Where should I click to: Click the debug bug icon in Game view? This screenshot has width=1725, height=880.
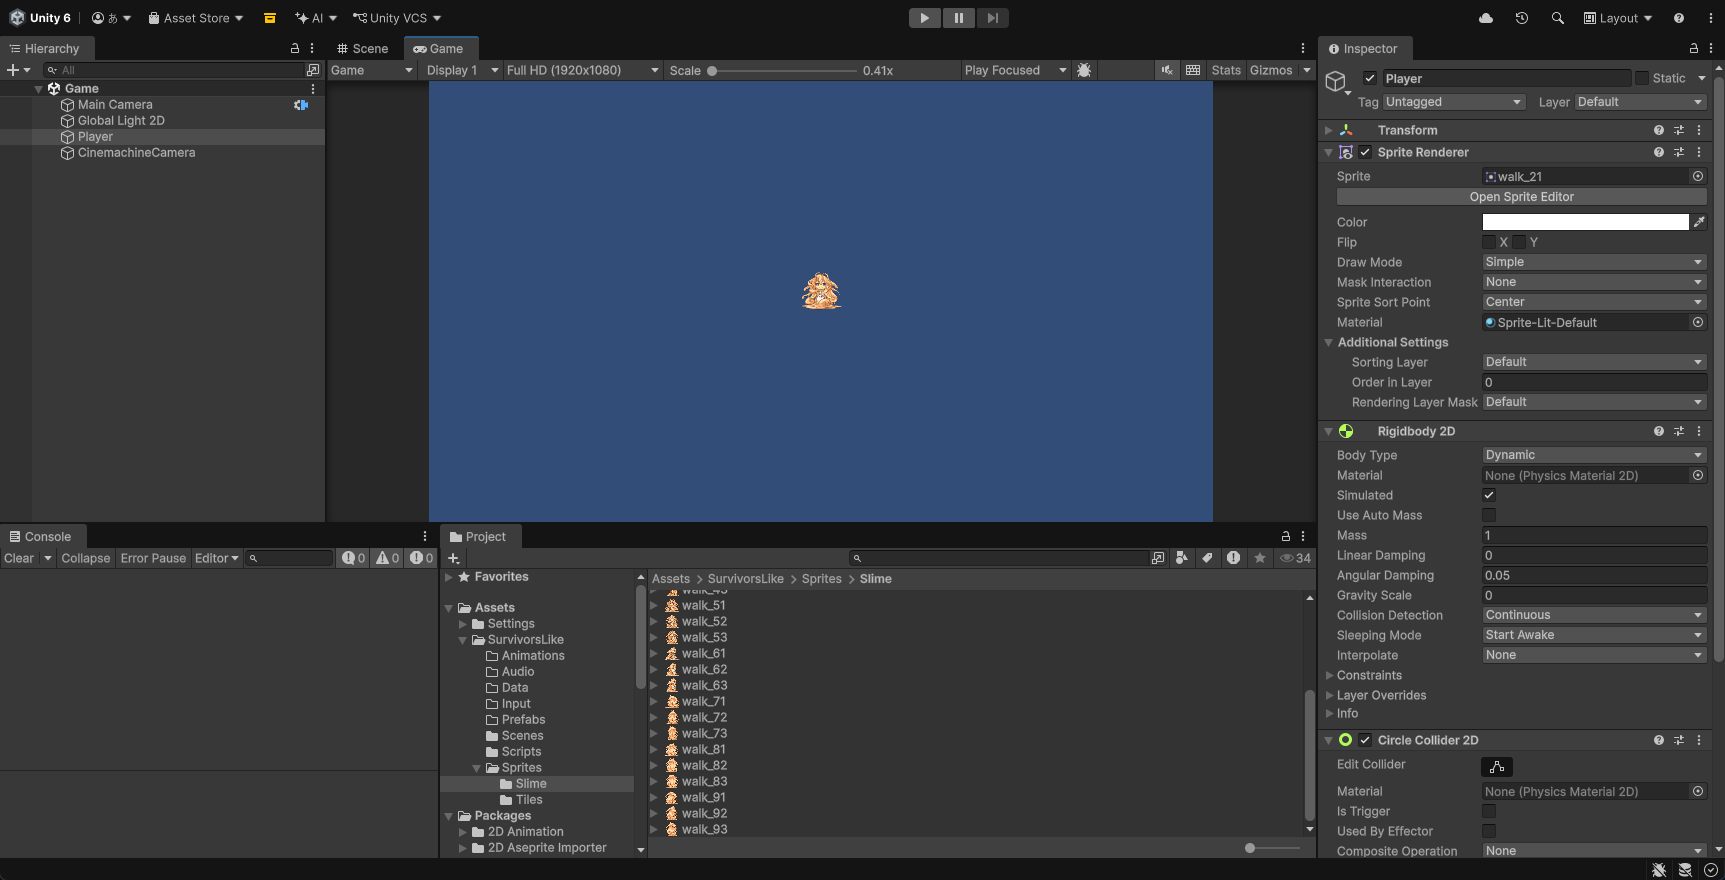click(x=1084, y=70)
